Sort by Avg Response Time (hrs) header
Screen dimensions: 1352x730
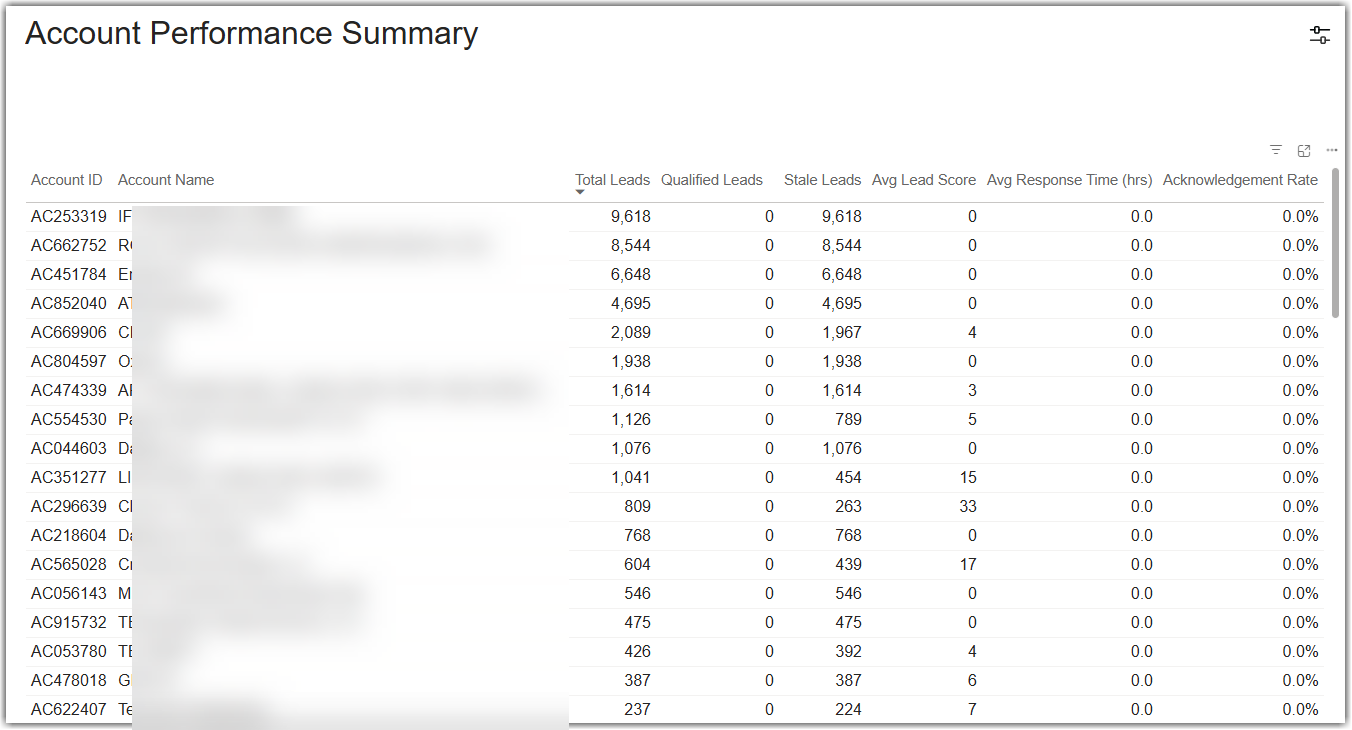pos(1069,180)
